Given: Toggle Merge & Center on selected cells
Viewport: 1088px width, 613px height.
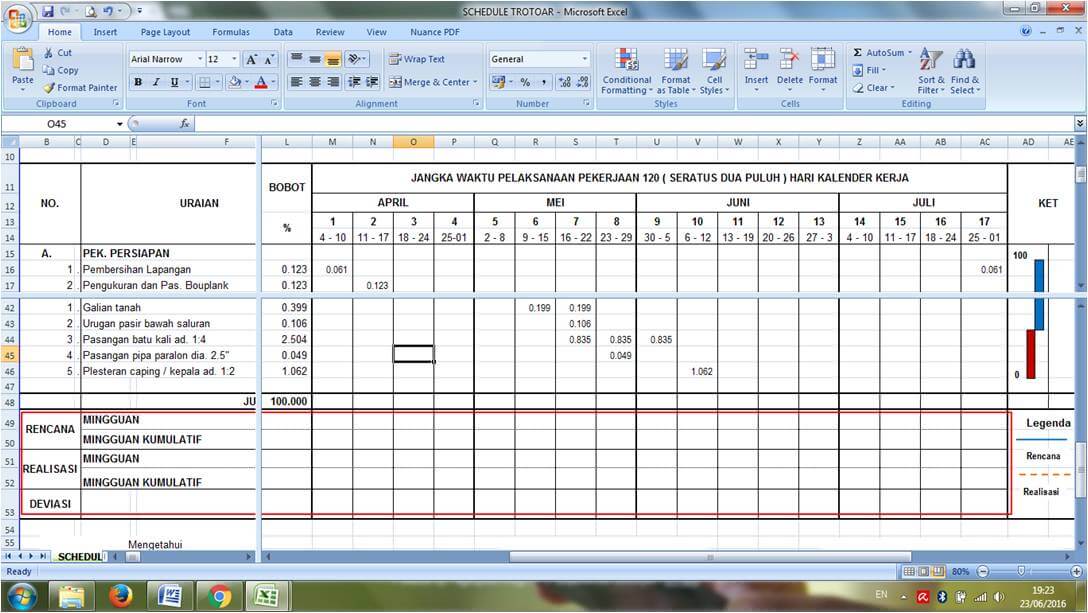Looking at the screenshot, I should tap(428, 82).
